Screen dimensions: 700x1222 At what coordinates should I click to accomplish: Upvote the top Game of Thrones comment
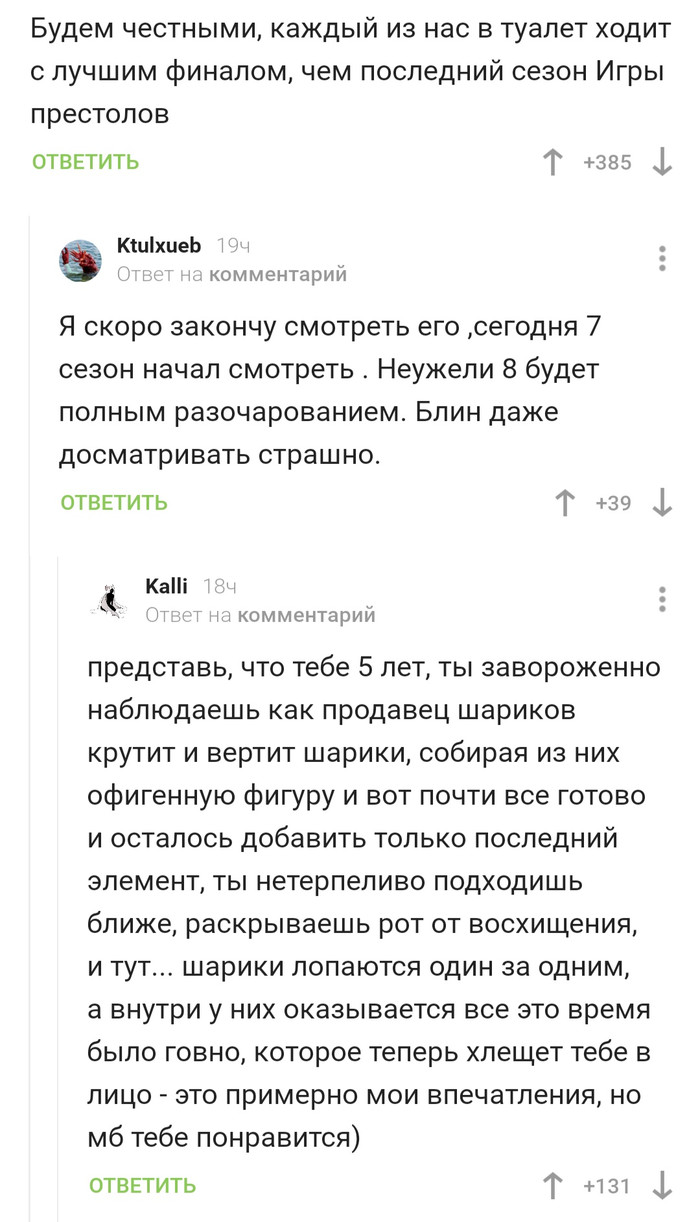(551, 162)
